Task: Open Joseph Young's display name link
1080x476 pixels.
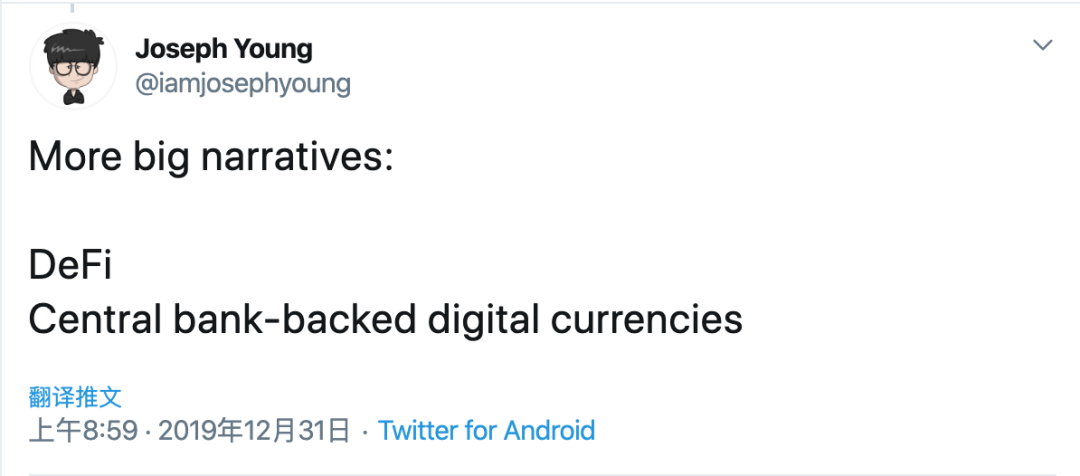Action: pyautogui.click(x=223, y=48)
